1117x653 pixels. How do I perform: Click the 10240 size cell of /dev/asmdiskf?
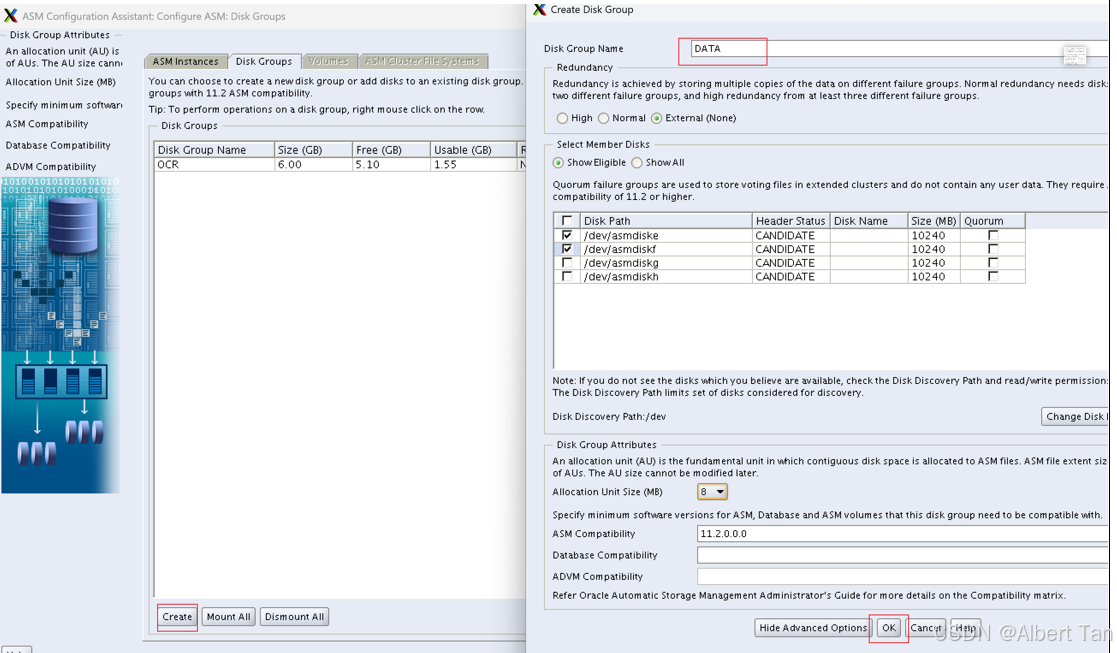(x=934, y=249)
